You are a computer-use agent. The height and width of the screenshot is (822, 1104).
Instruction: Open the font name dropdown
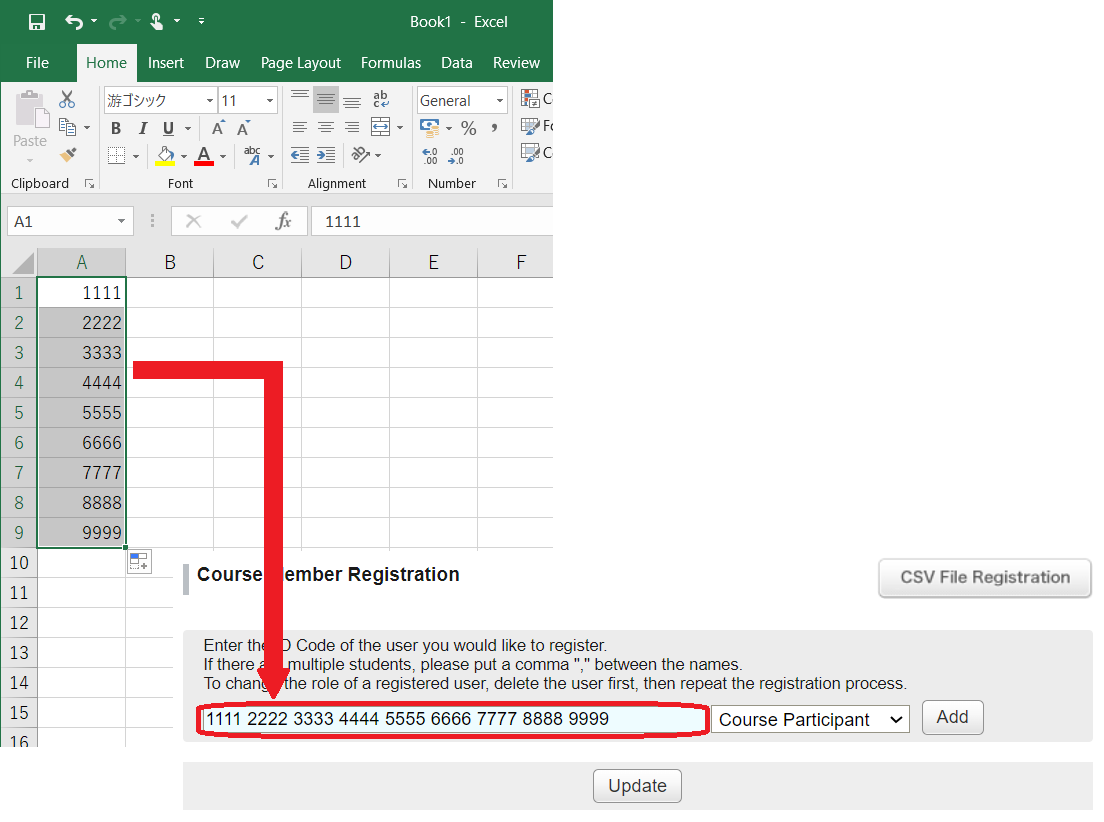[x=210, y=101]
